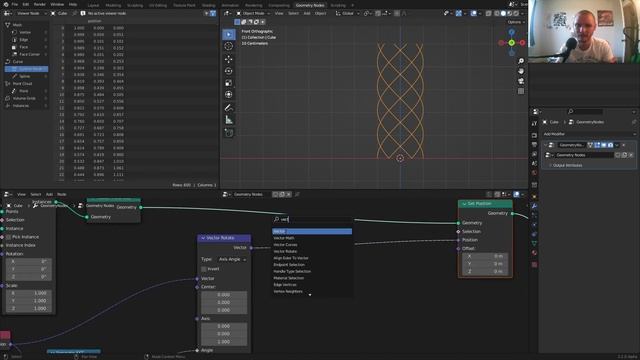This screenshot has height=360, width=640.
Task: Choose Vector Curves in search results
Action: [312, 245]
